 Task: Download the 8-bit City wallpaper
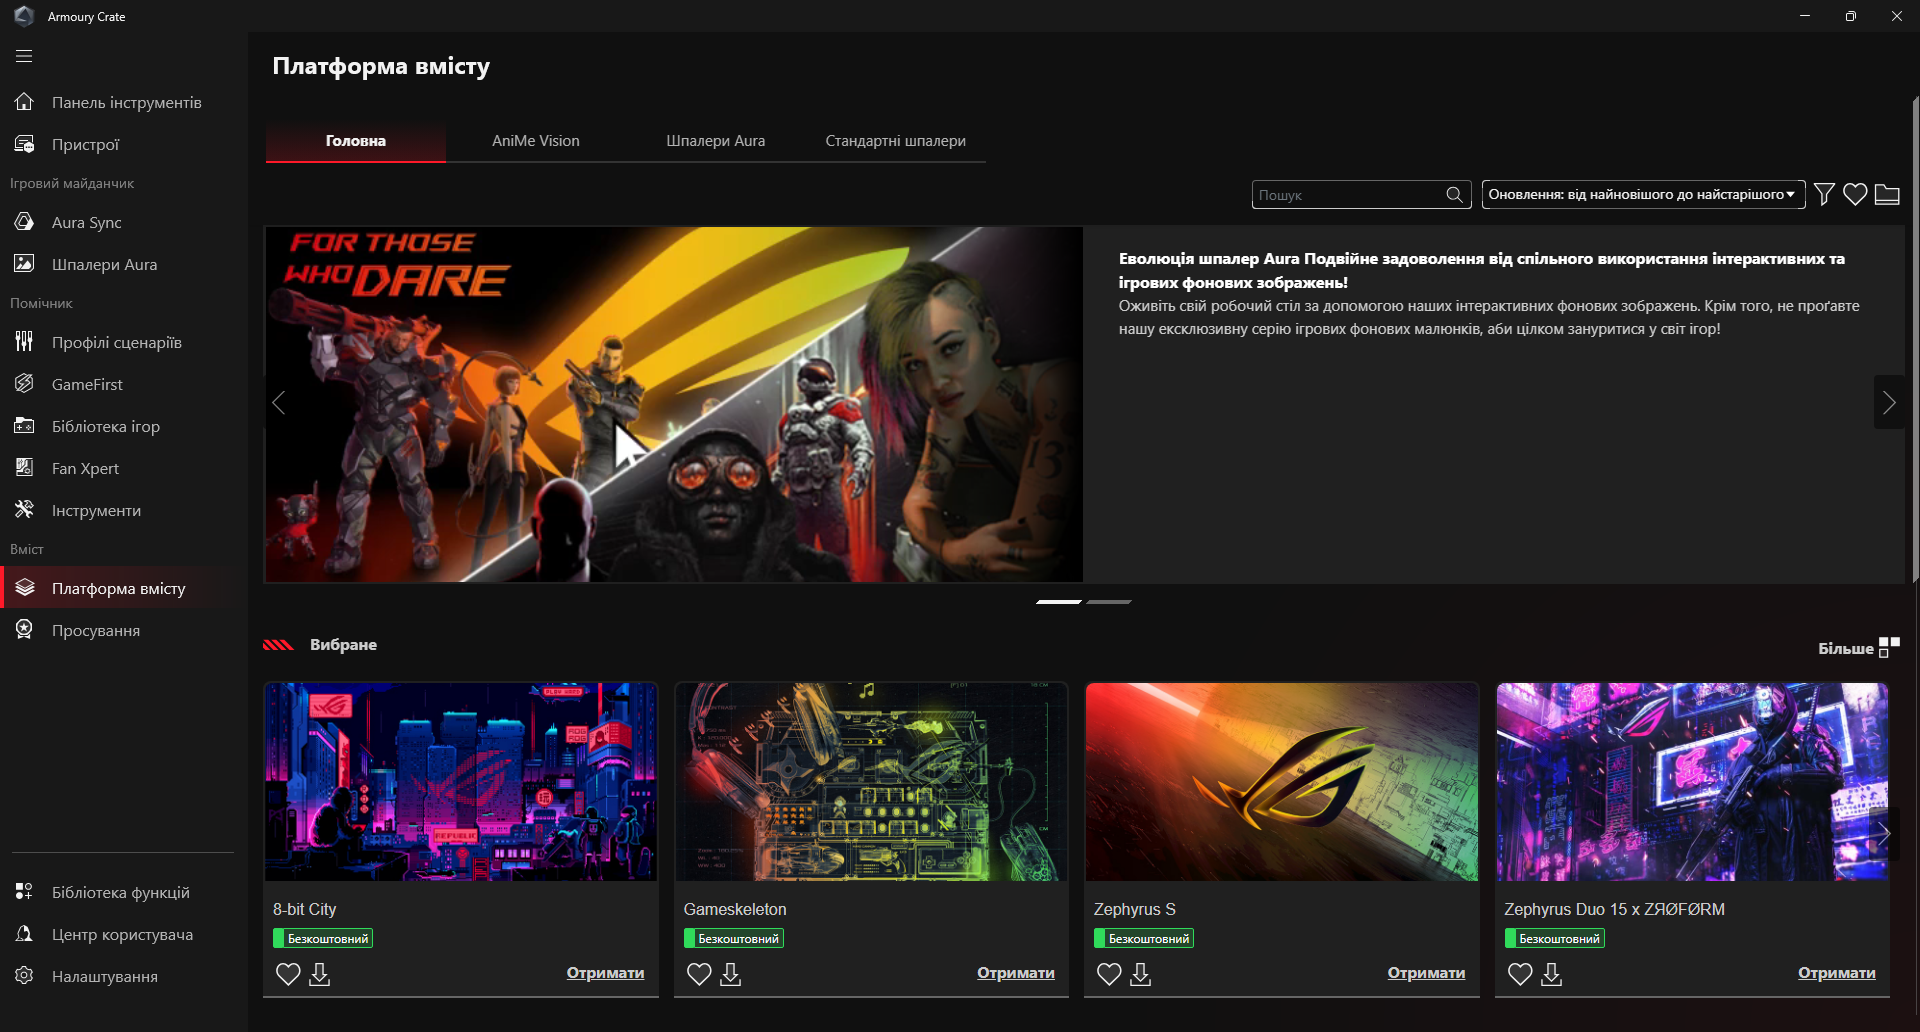(320, 974)
